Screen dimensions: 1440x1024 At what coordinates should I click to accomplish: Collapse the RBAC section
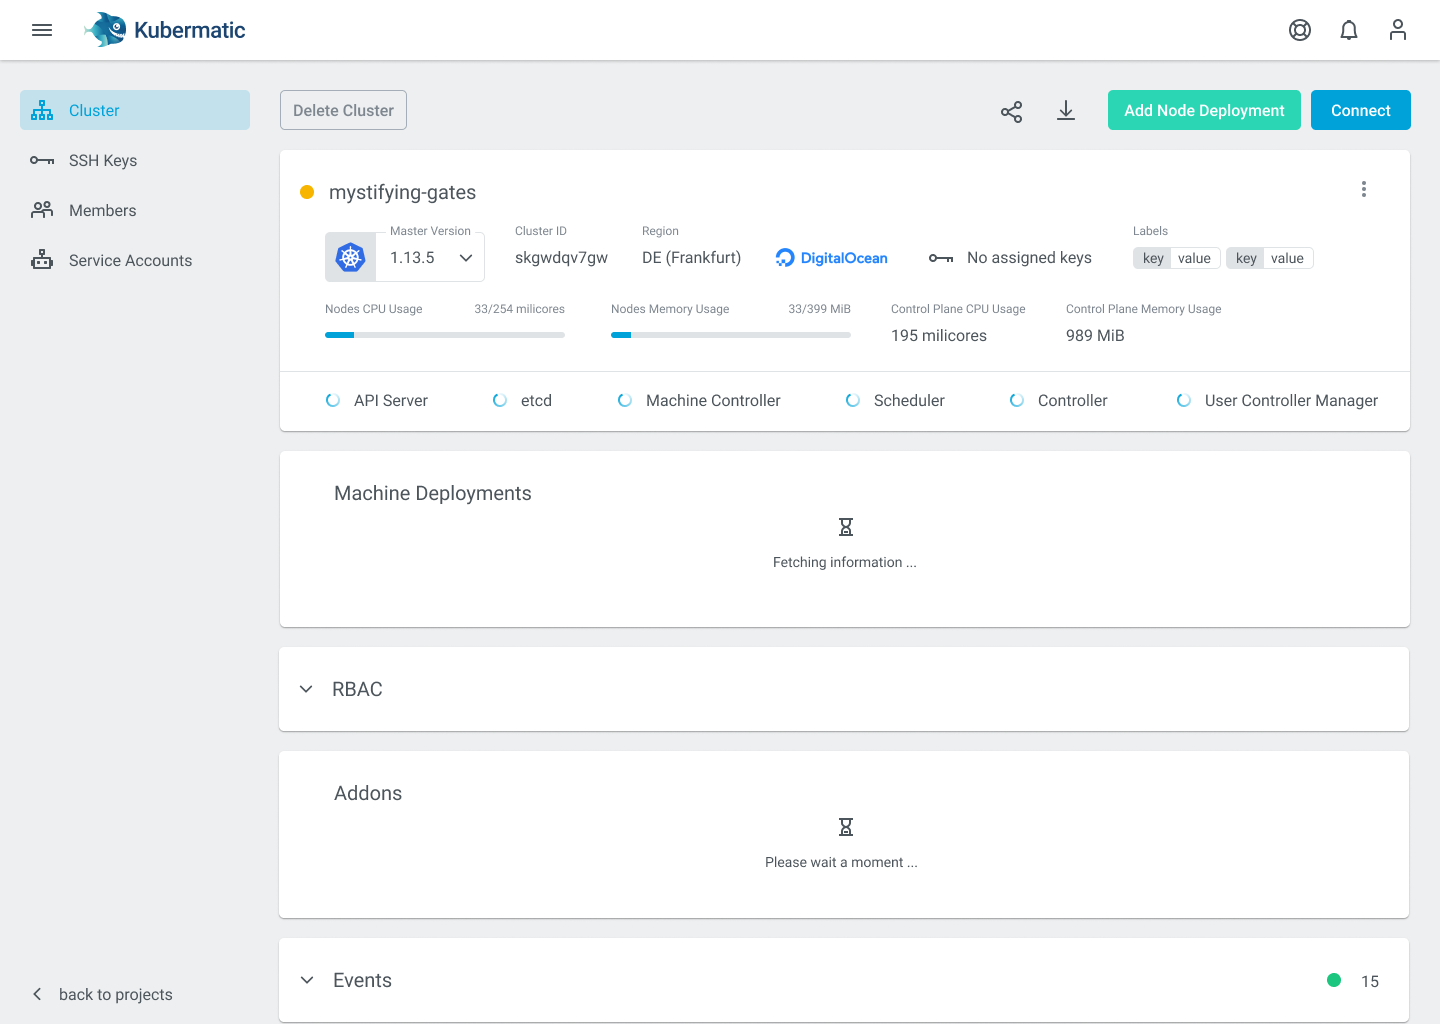click(x=306, y=689)
